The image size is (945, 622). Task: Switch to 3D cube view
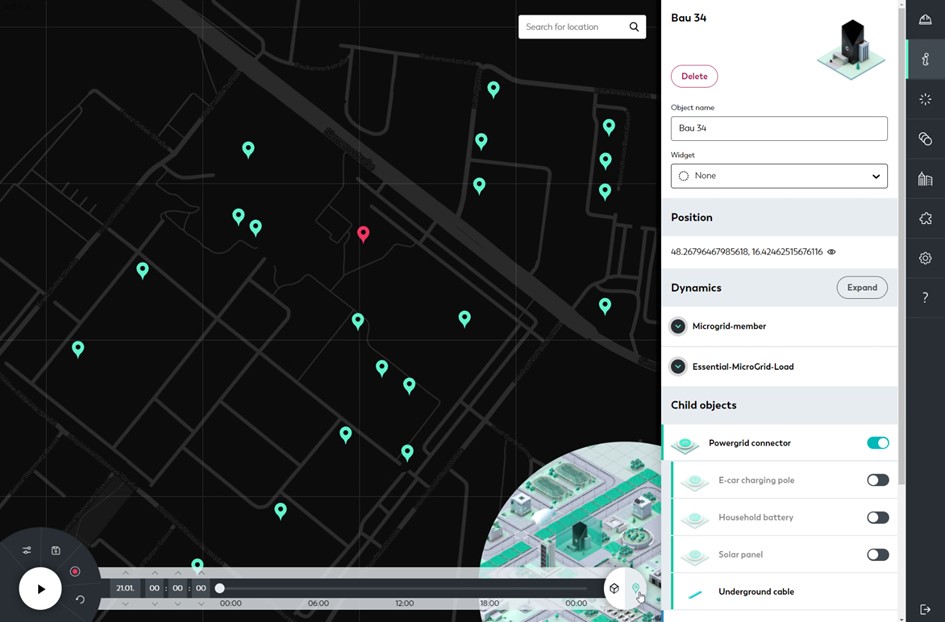(614, 588)
